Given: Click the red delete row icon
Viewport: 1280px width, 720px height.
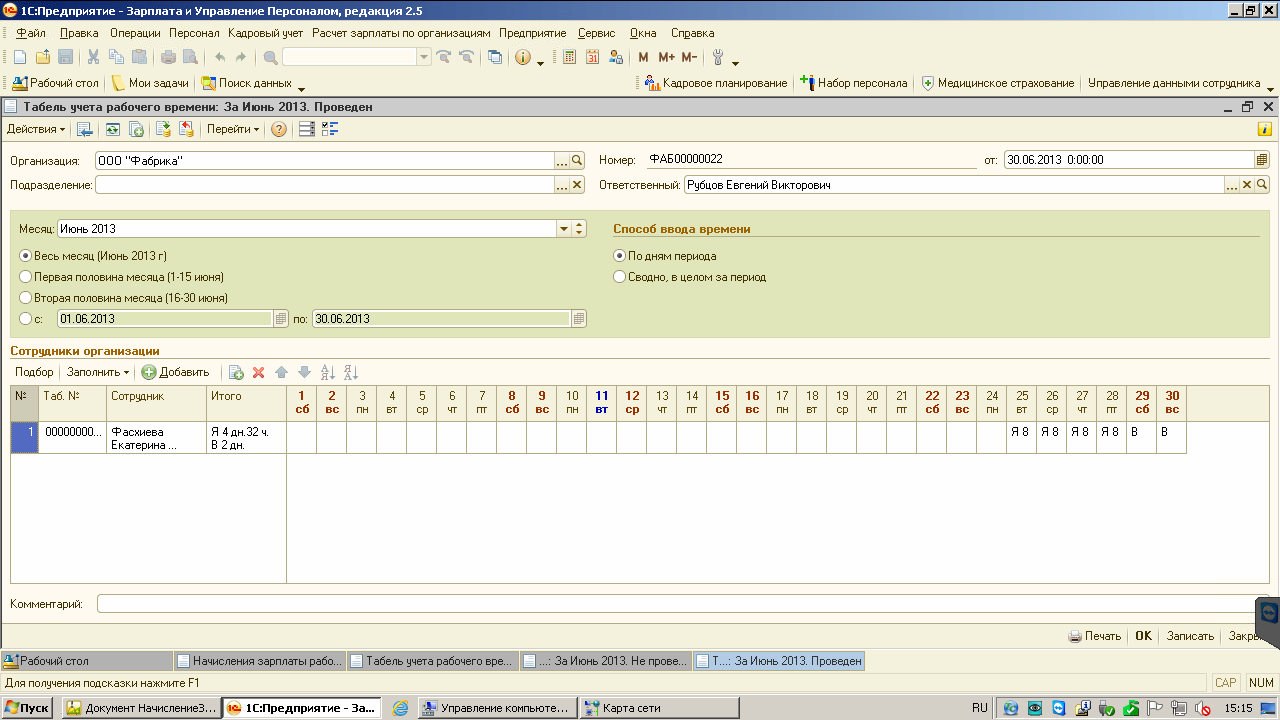Looking at the screenshot, I should [258, 372].
